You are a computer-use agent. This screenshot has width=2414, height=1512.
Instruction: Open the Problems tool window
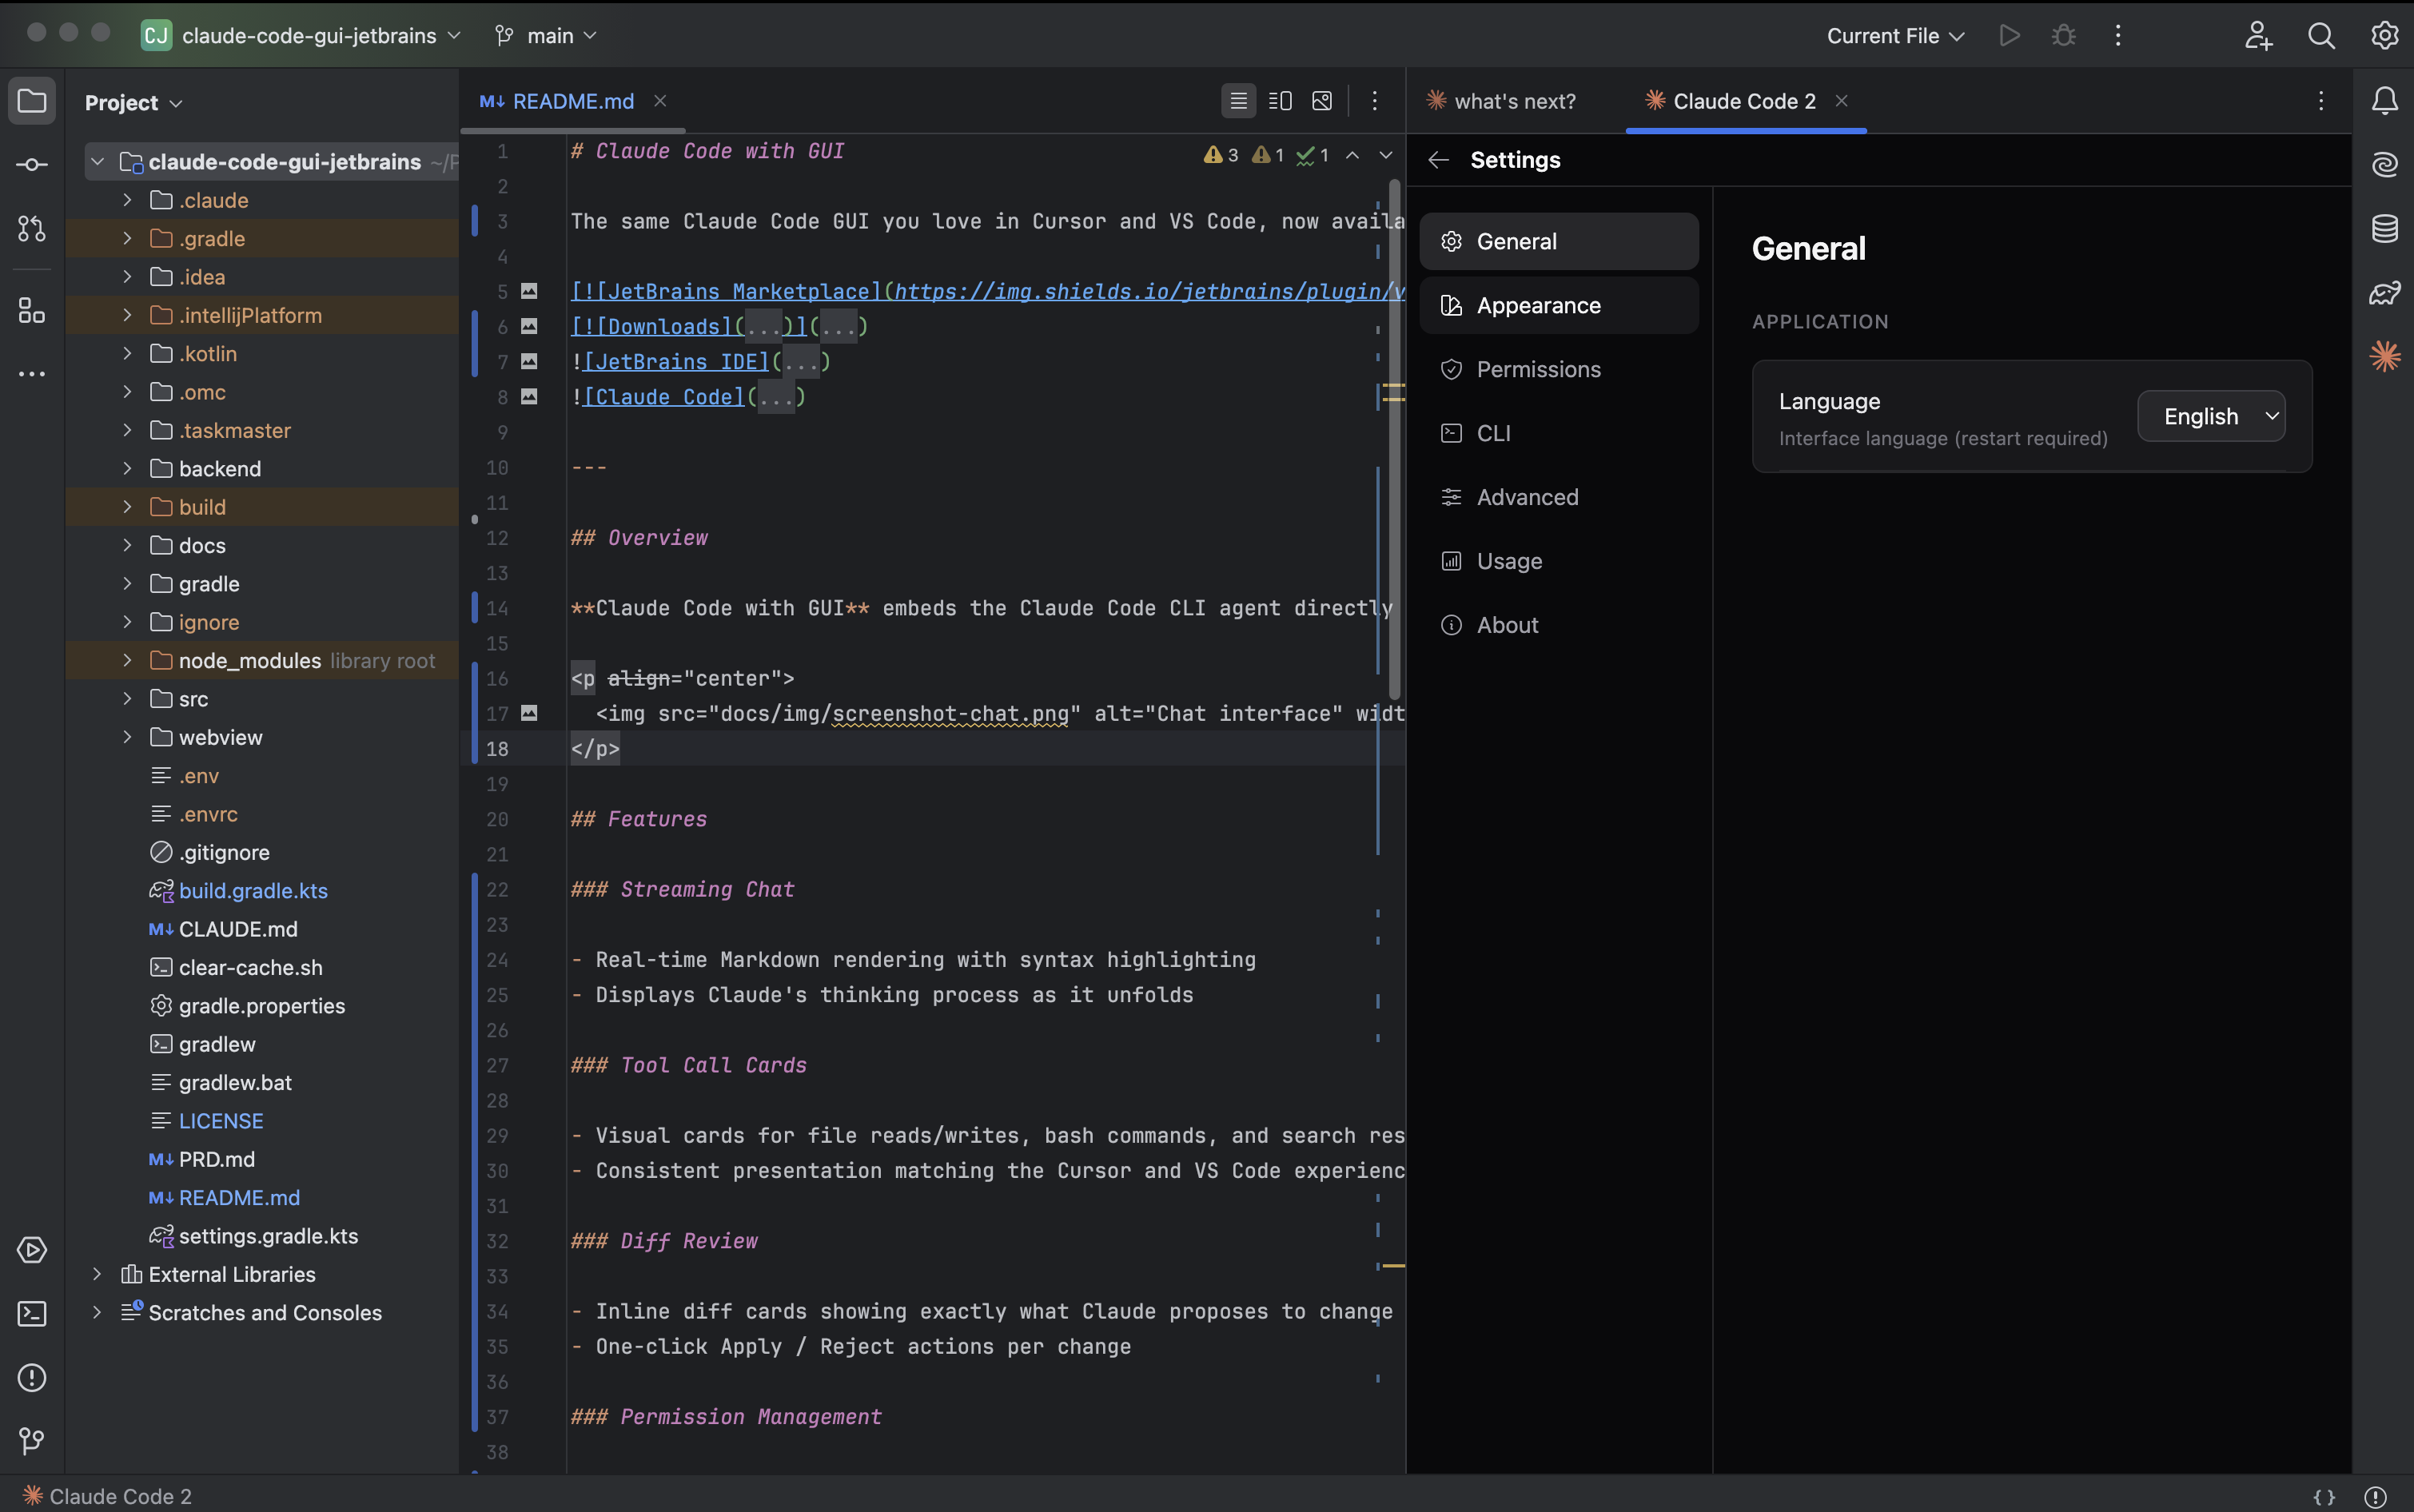point(32,1378)
